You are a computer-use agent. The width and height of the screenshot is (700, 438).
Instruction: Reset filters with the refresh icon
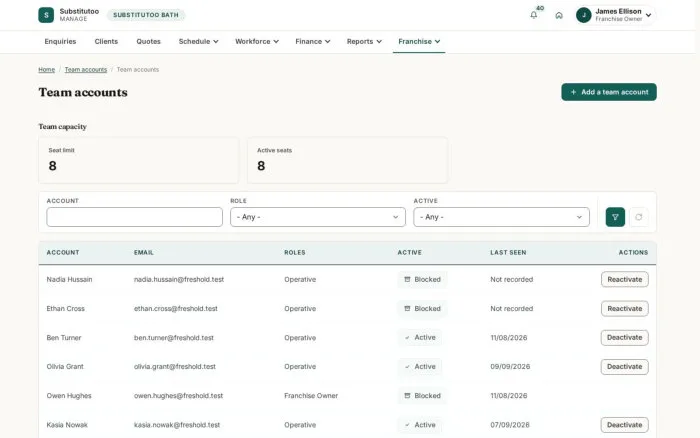(638, 217)
